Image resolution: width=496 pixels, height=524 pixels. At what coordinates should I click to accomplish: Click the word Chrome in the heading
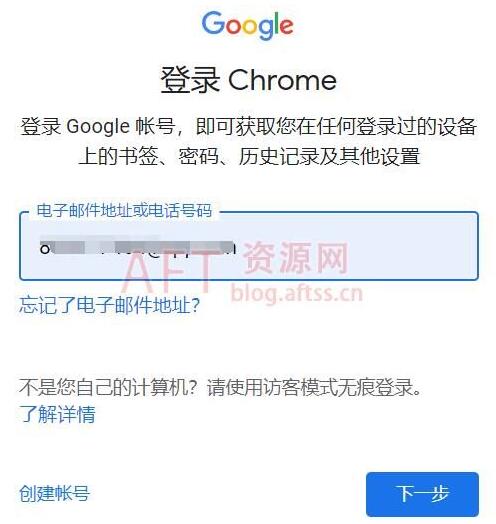282,81
